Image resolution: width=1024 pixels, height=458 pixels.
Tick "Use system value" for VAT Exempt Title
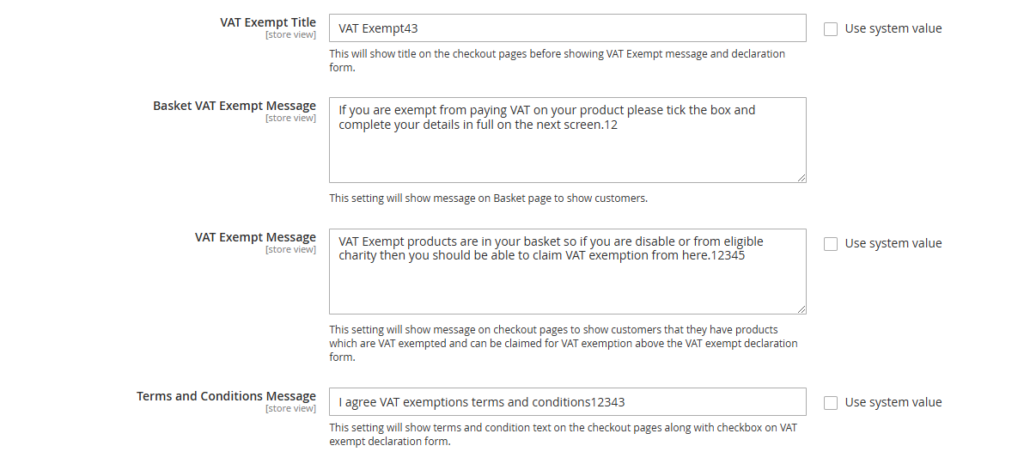pyautogui.click(x=830, y=29)
